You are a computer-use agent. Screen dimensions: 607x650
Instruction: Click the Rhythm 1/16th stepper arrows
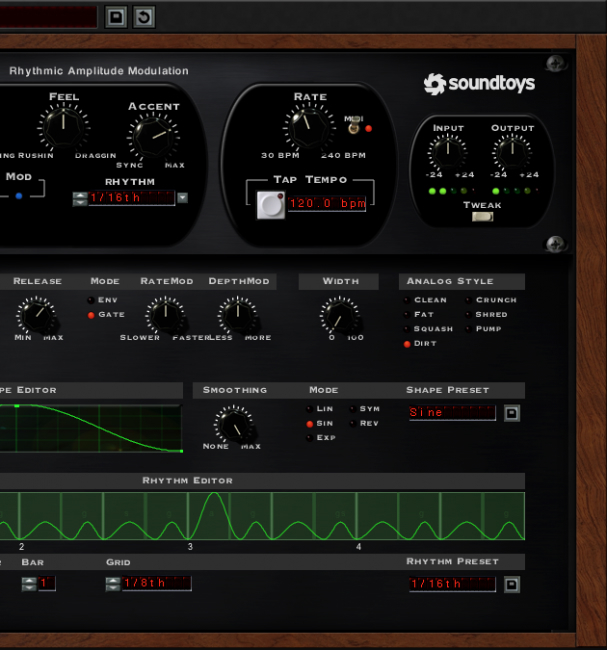point(80,199)
